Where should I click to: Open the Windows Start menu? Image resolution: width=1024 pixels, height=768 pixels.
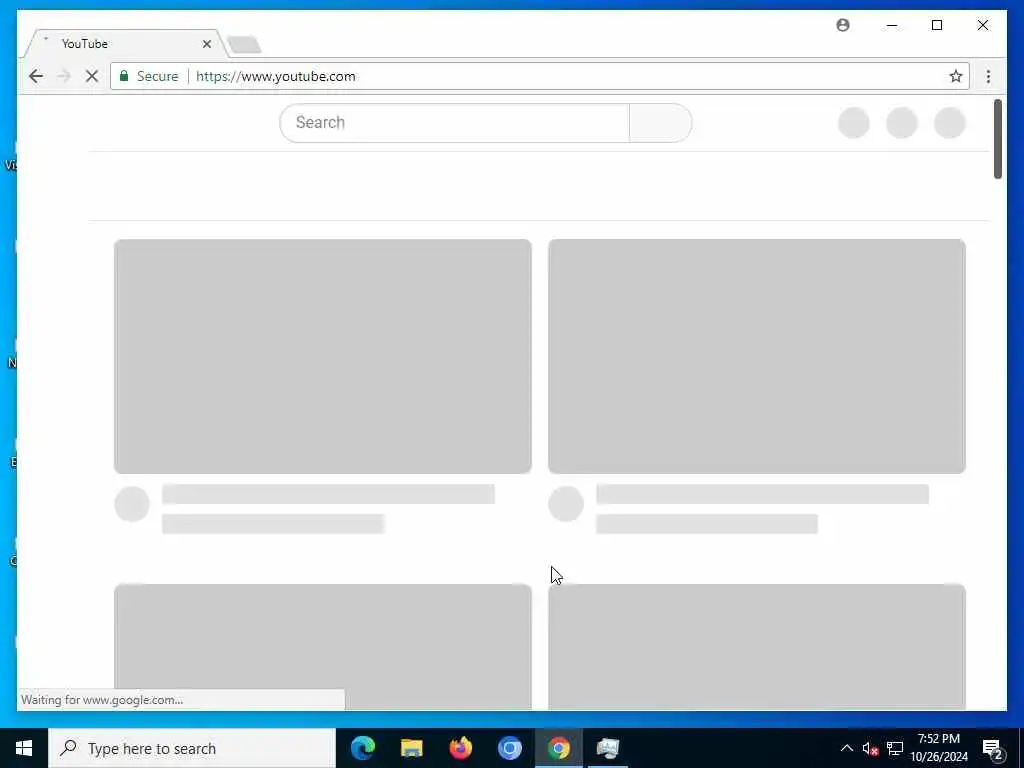[x=24, y=748]
